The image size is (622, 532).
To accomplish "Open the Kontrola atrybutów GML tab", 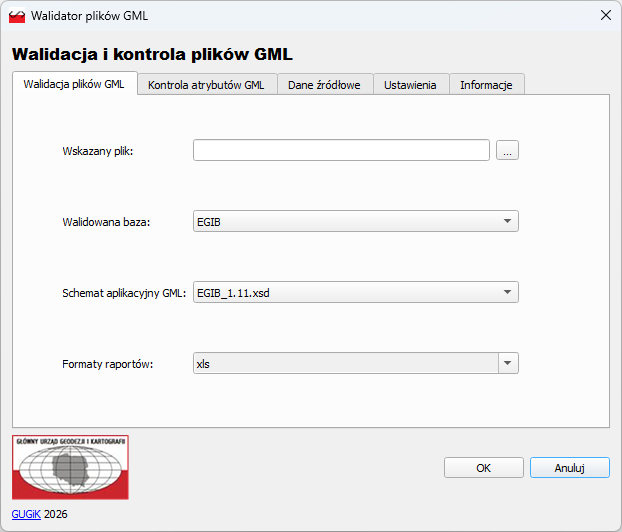I will pyautogui.click(x=206, y=85).
